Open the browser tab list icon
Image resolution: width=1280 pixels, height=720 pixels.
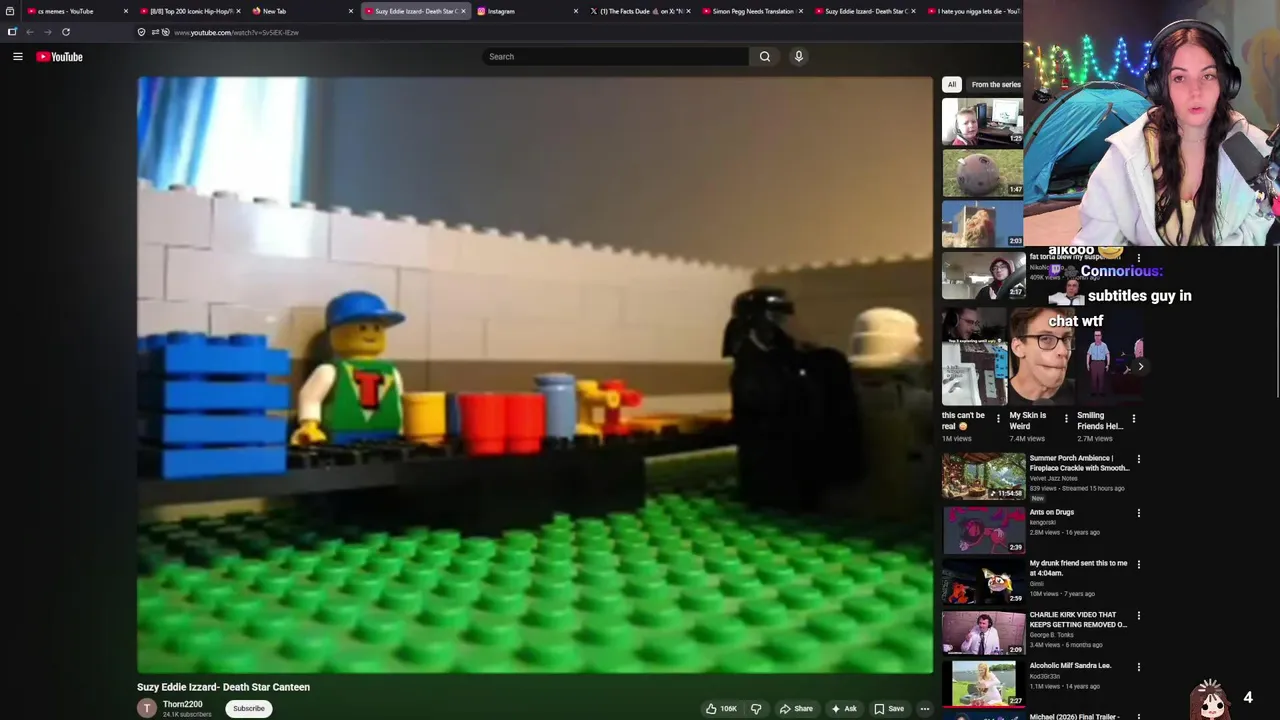tap(10, 11)
